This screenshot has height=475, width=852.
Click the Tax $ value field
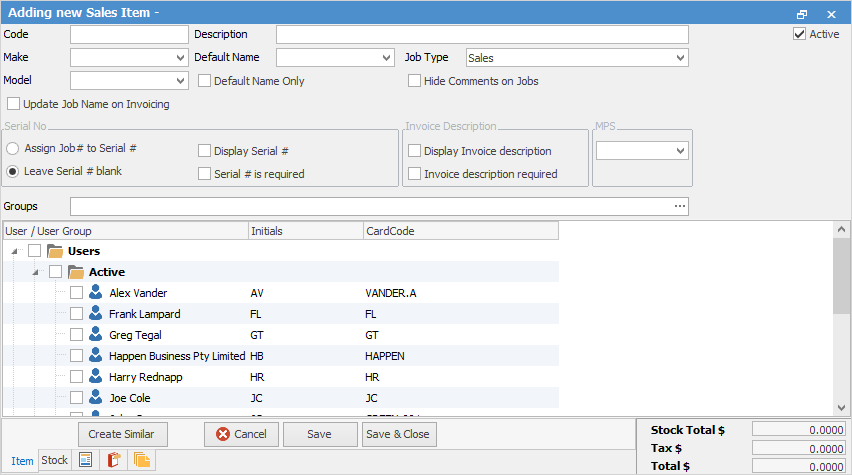pos(799,448)
